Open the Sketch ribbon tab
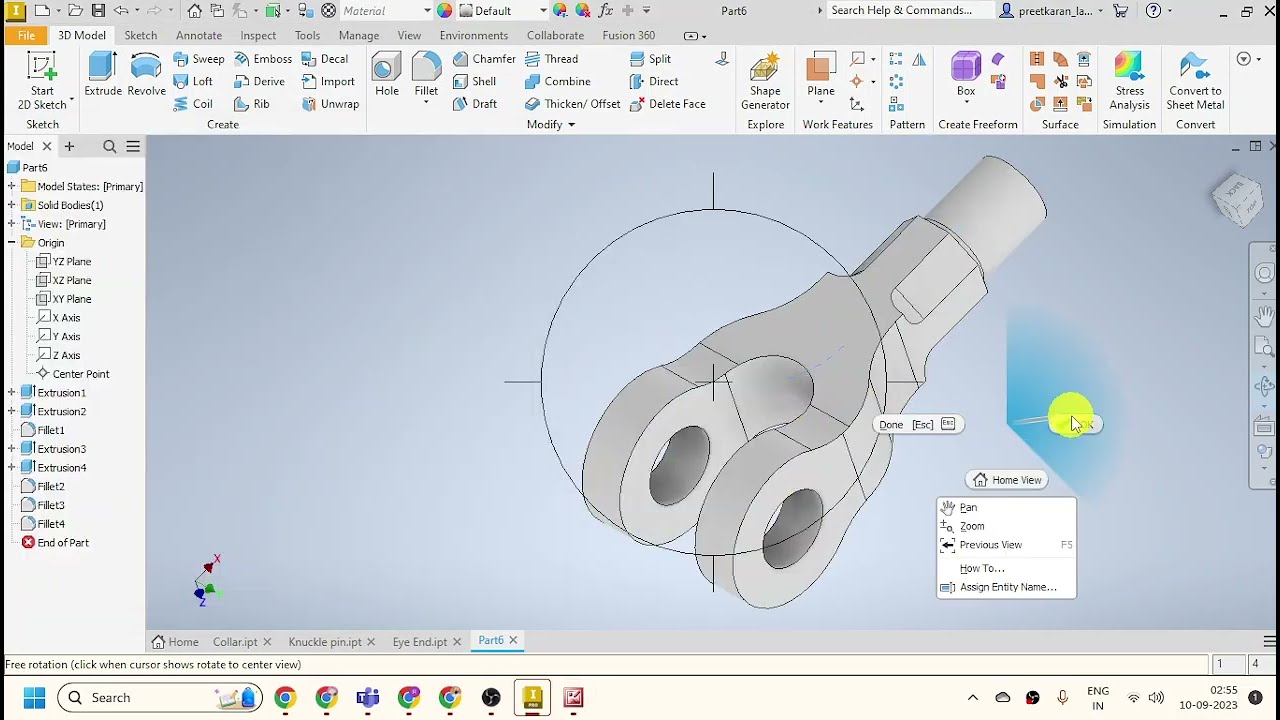The width and height of the screenshot is (1280, 720). click(x=140, y=35)
